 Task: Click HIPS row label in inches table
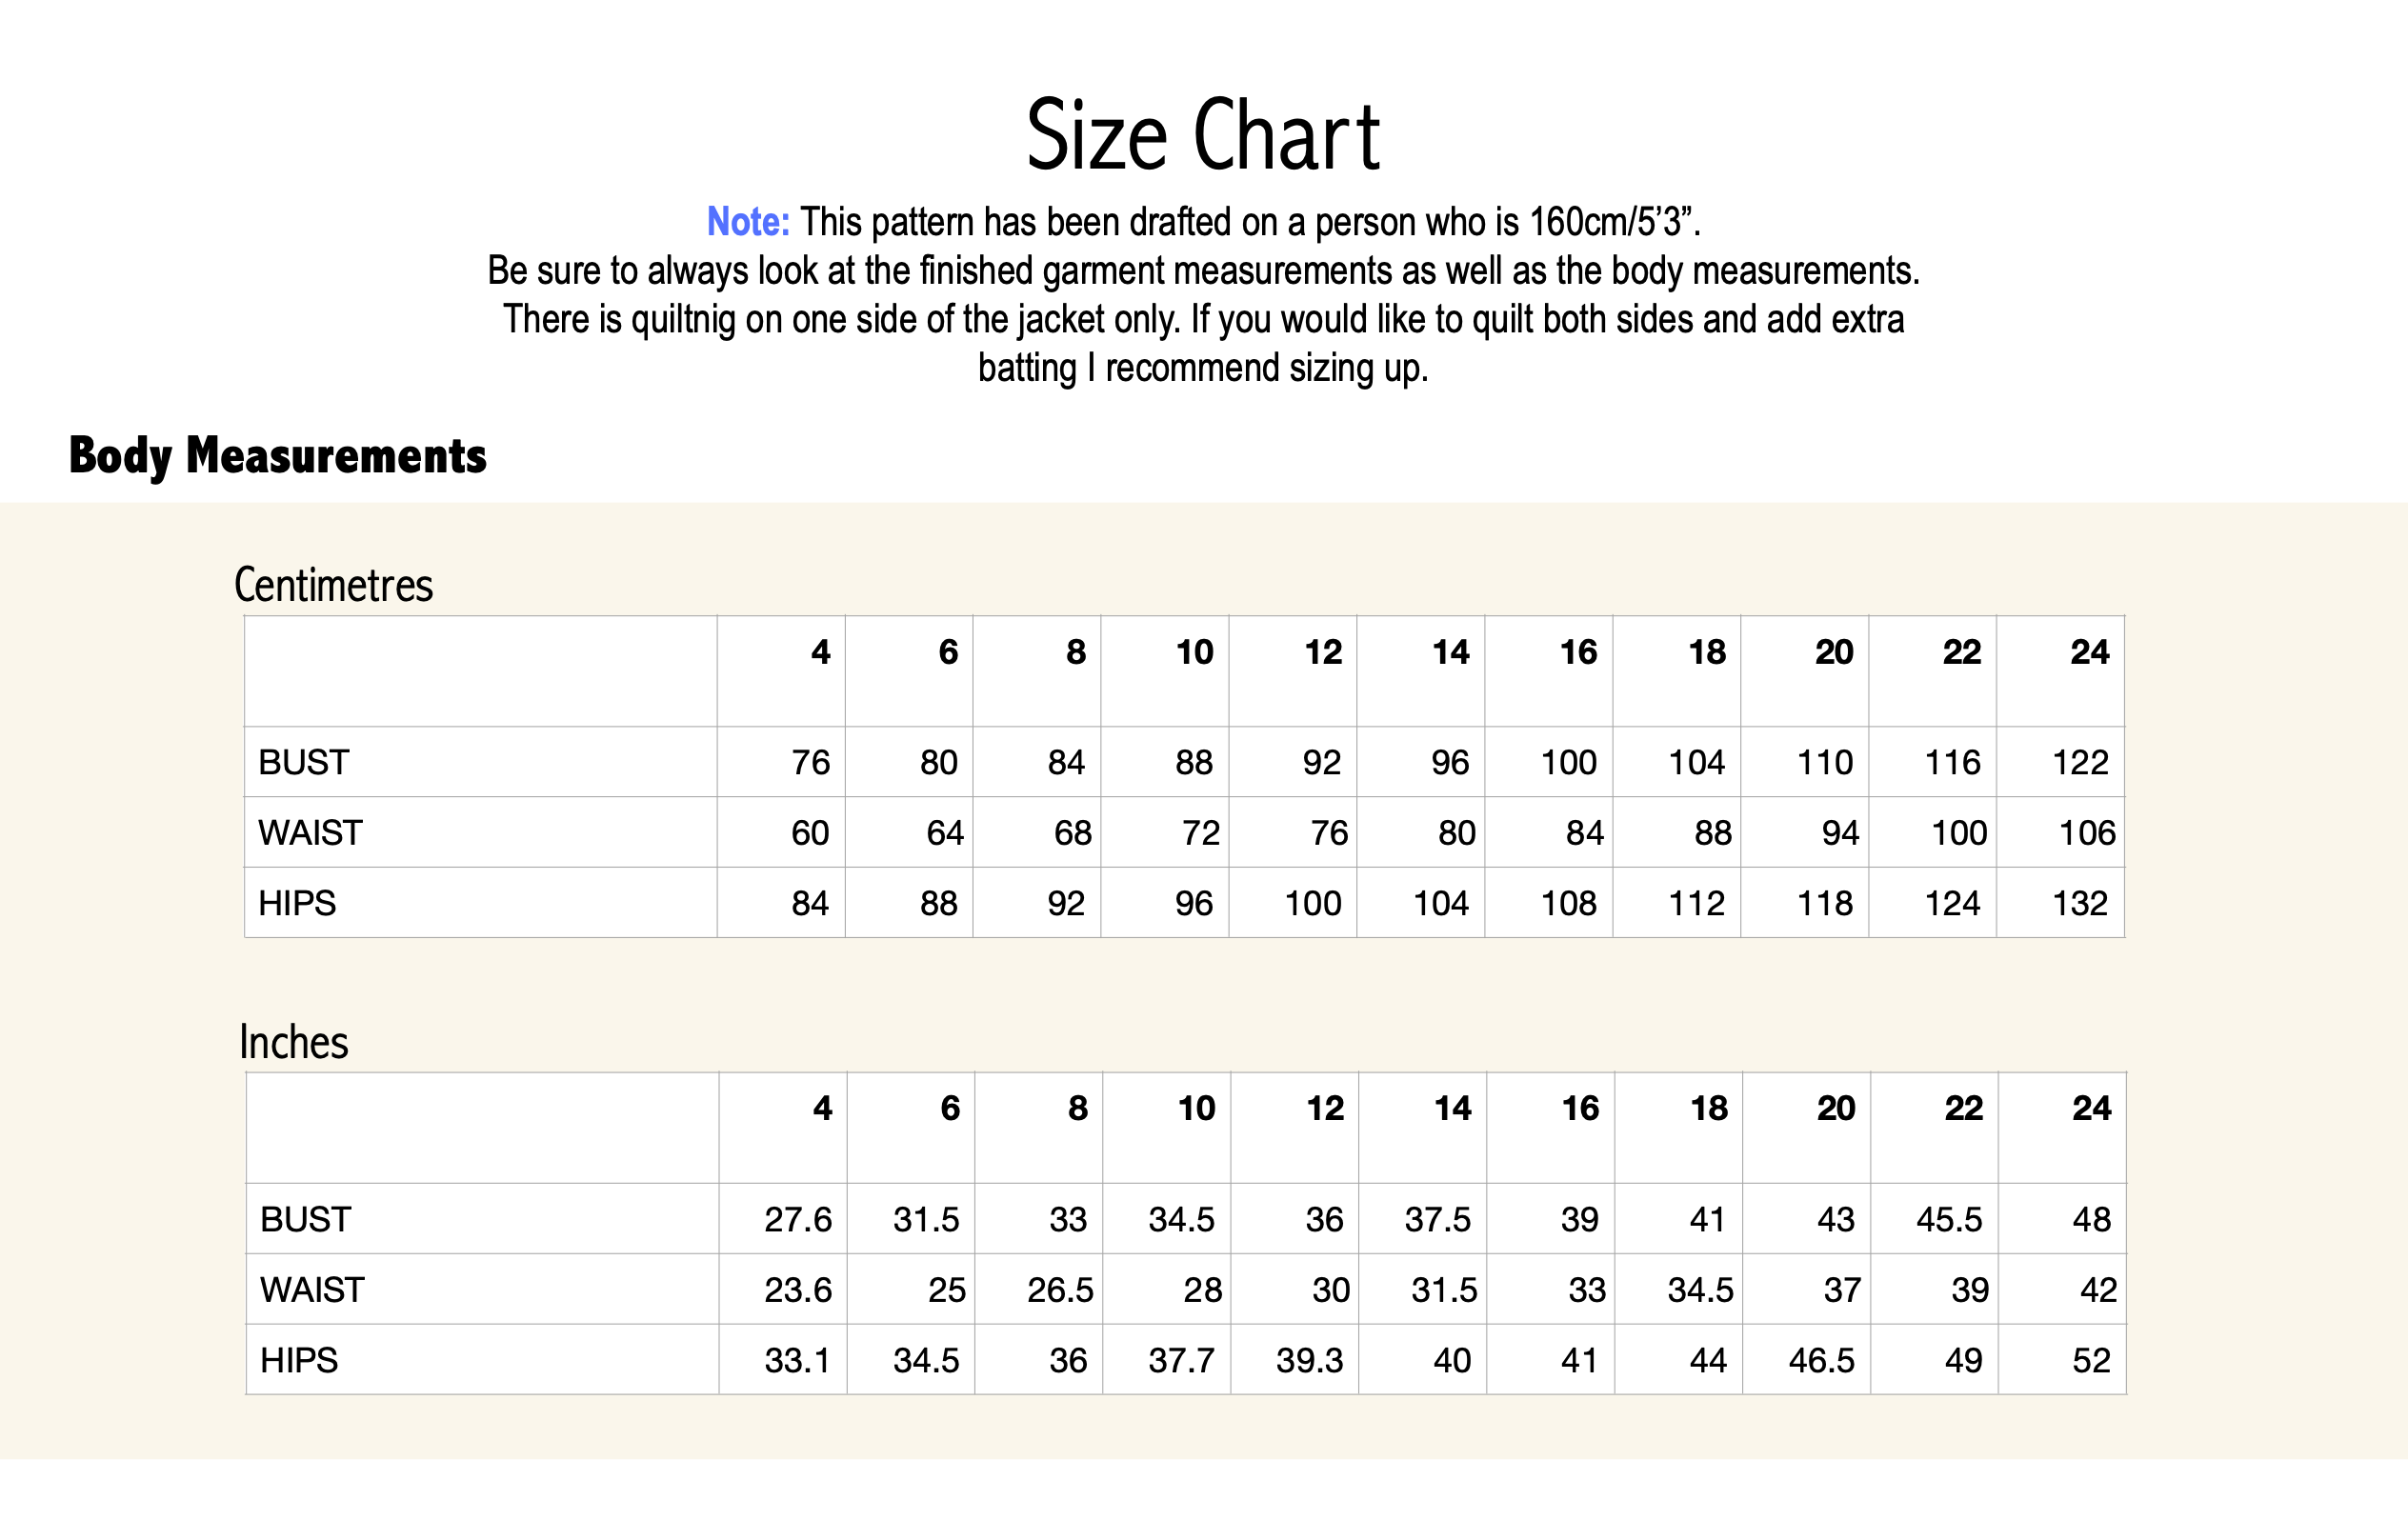(x=299, y=1360)
